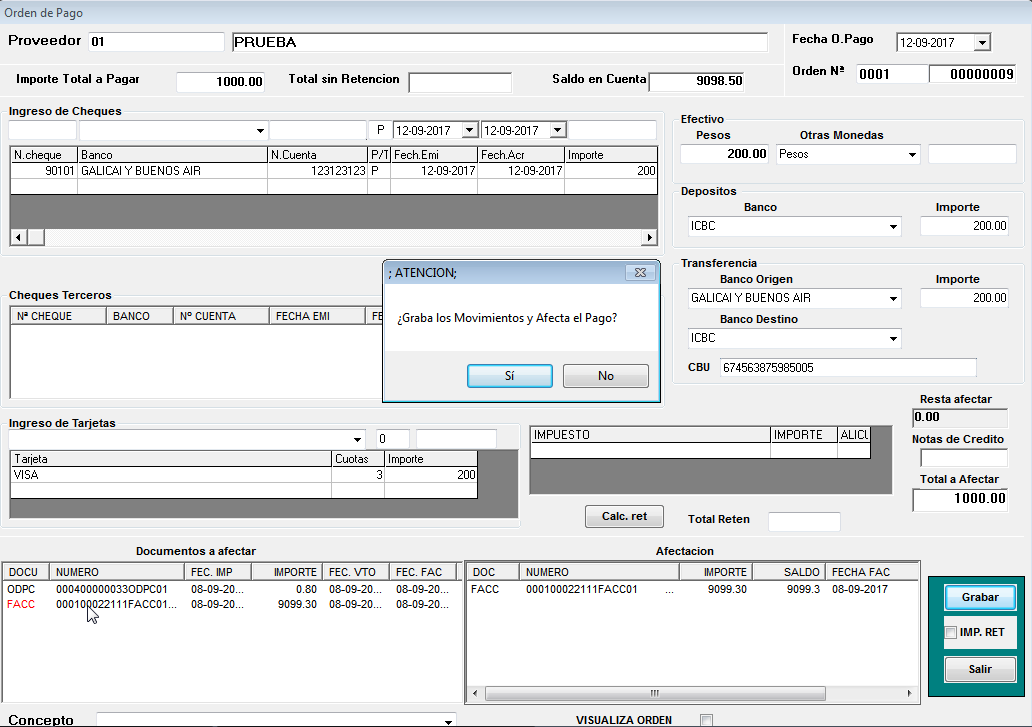The width and height of the screenshot is (1032, 727).
Task: Open the Depositos Banco dropdown showing ICBC
Action: pos(893,226)
